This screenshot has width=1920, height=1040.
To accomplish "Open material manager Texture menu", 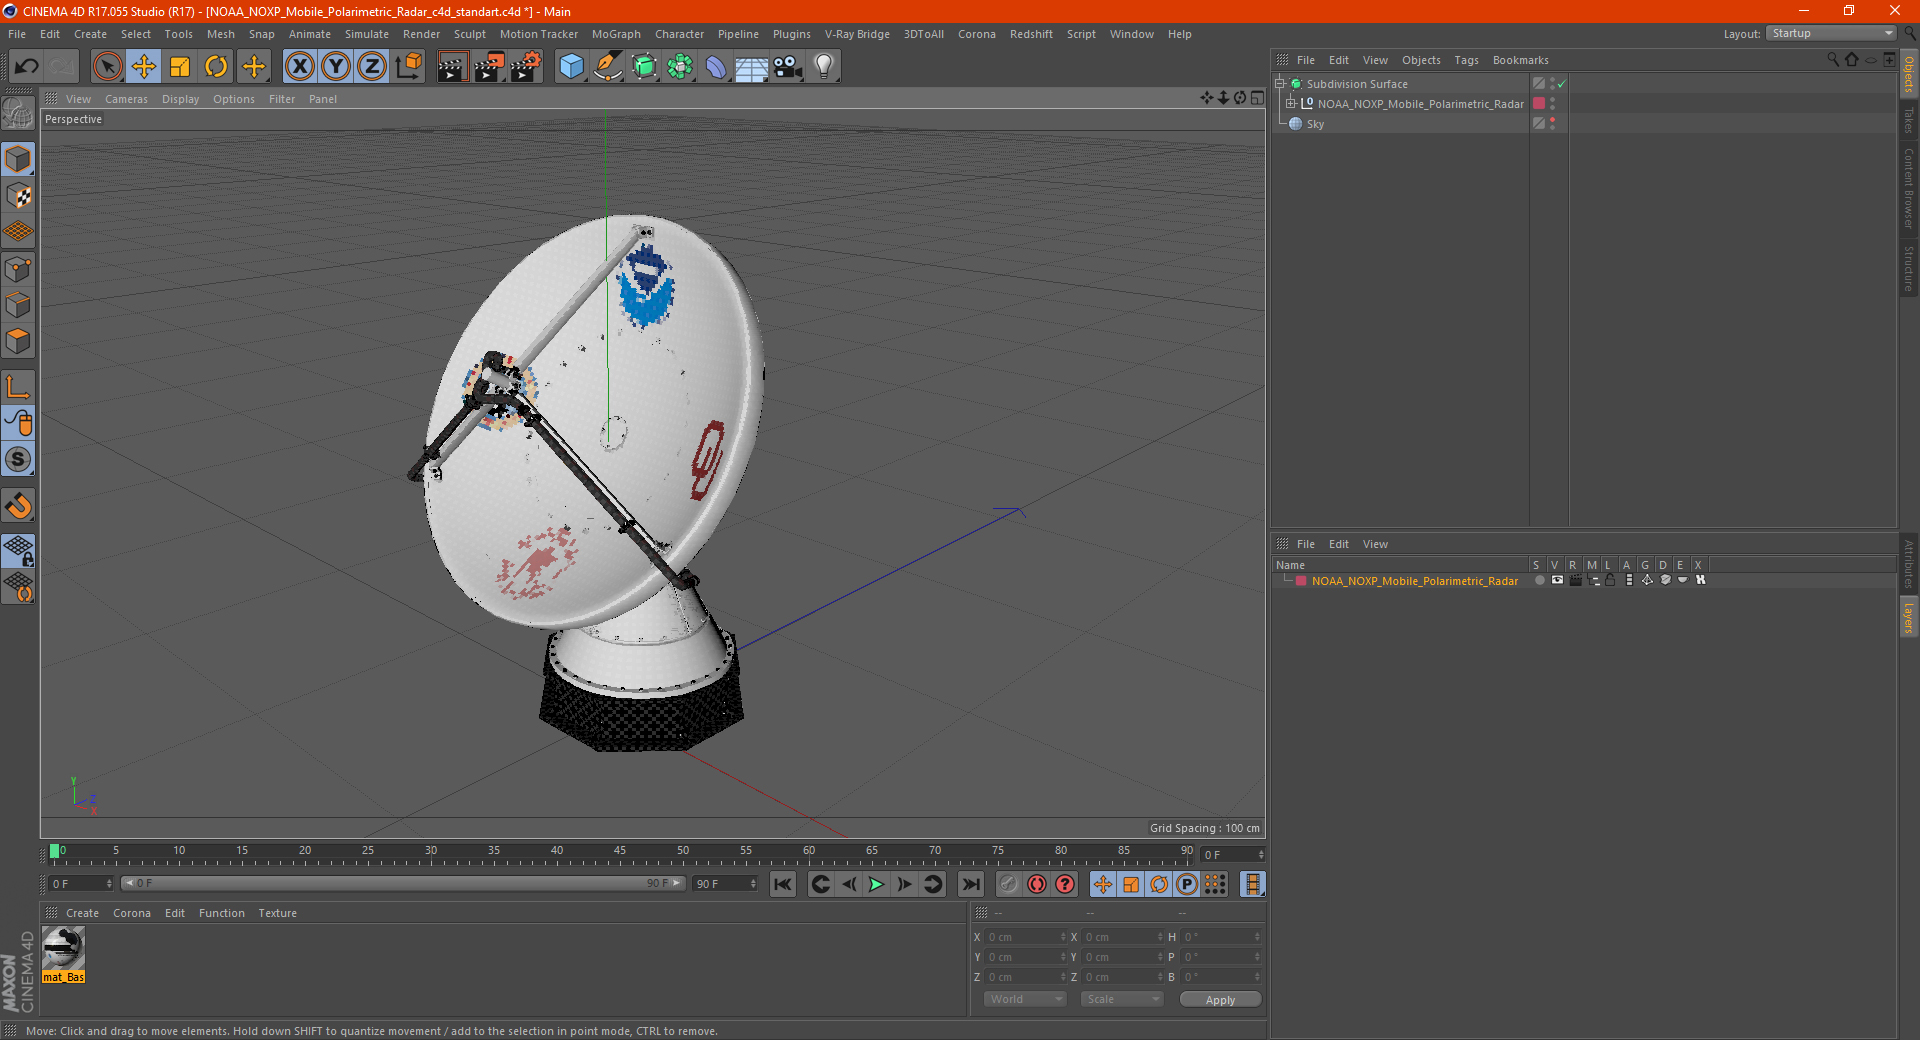I will point(277,913).
